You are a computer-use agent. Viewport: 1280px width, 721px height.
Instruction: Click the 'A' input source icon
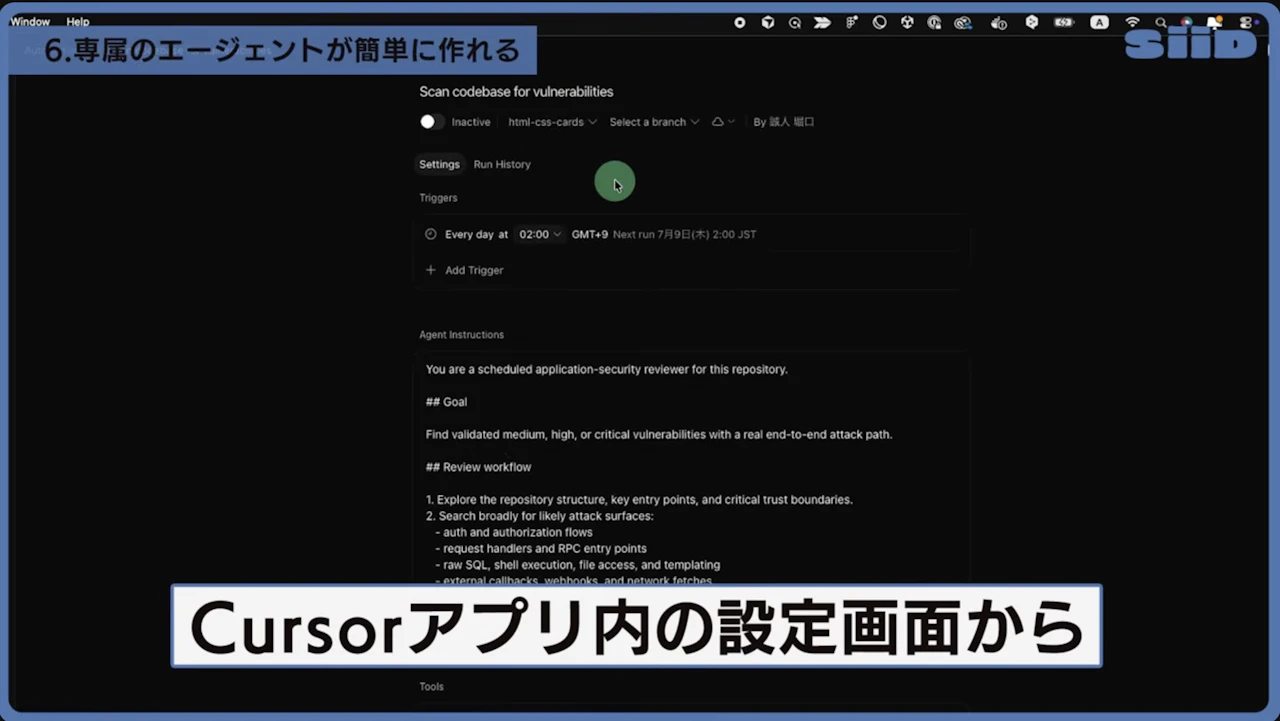[x=1099, y=22]
